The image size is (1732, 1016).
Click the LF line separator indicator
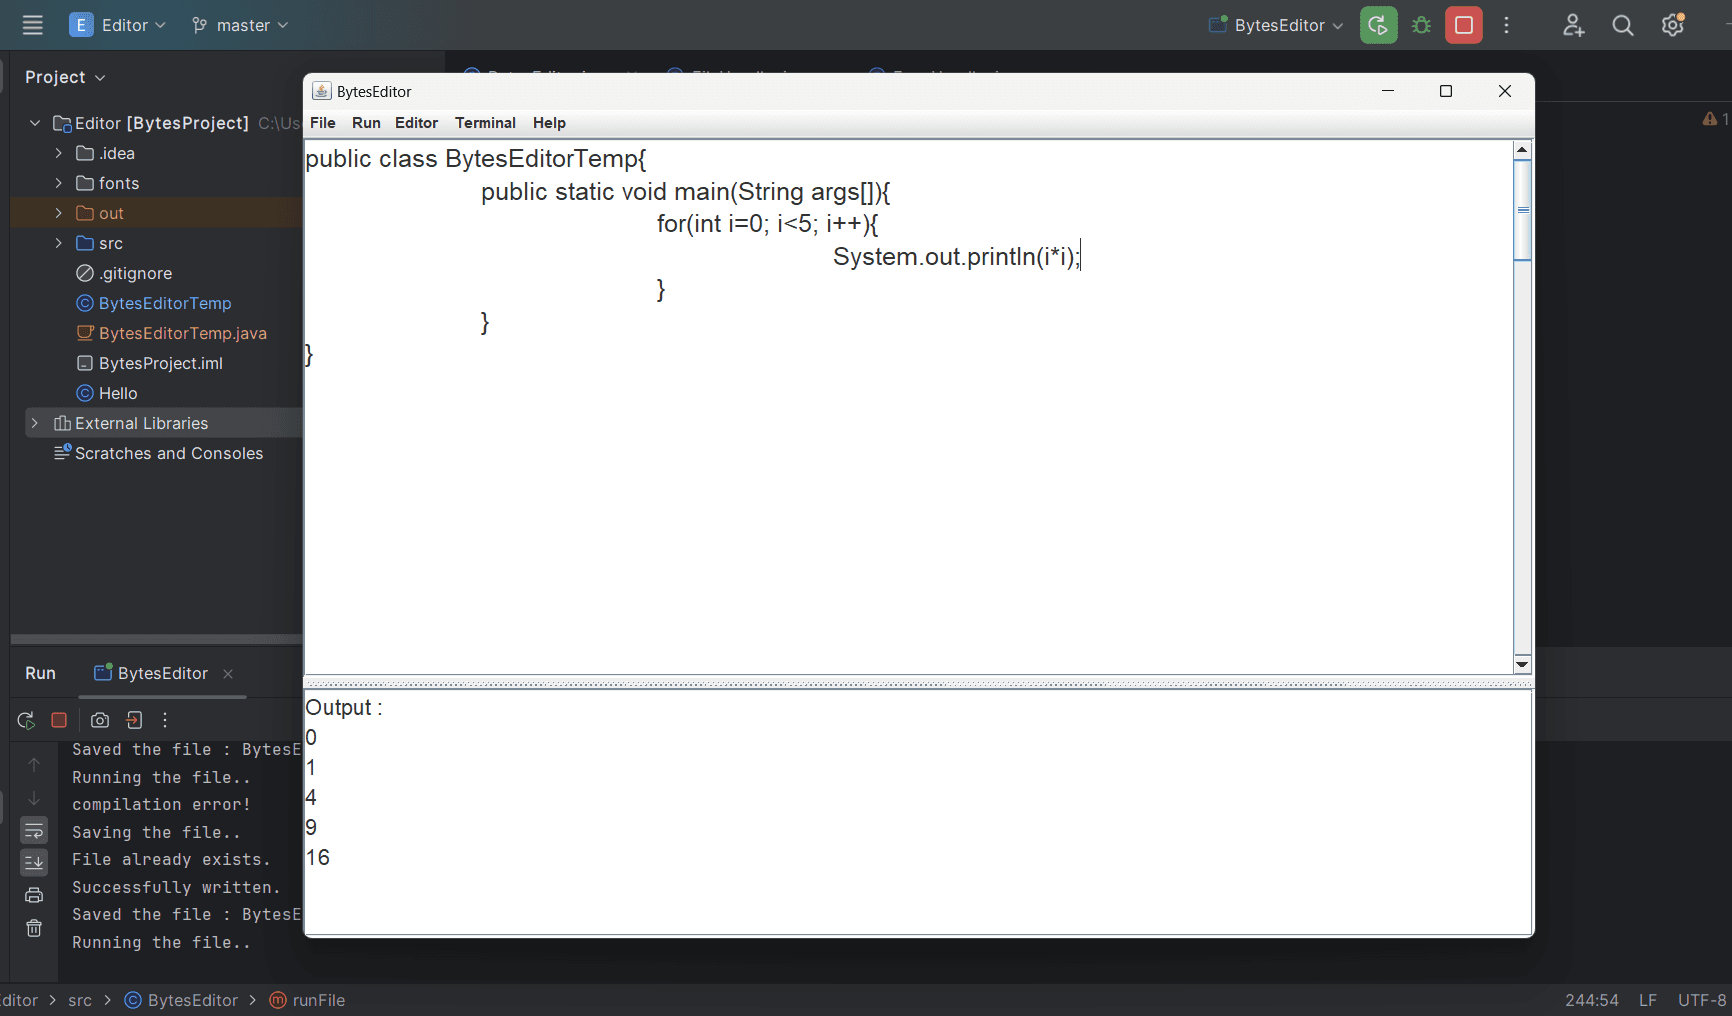[x=1648, y=1000]
